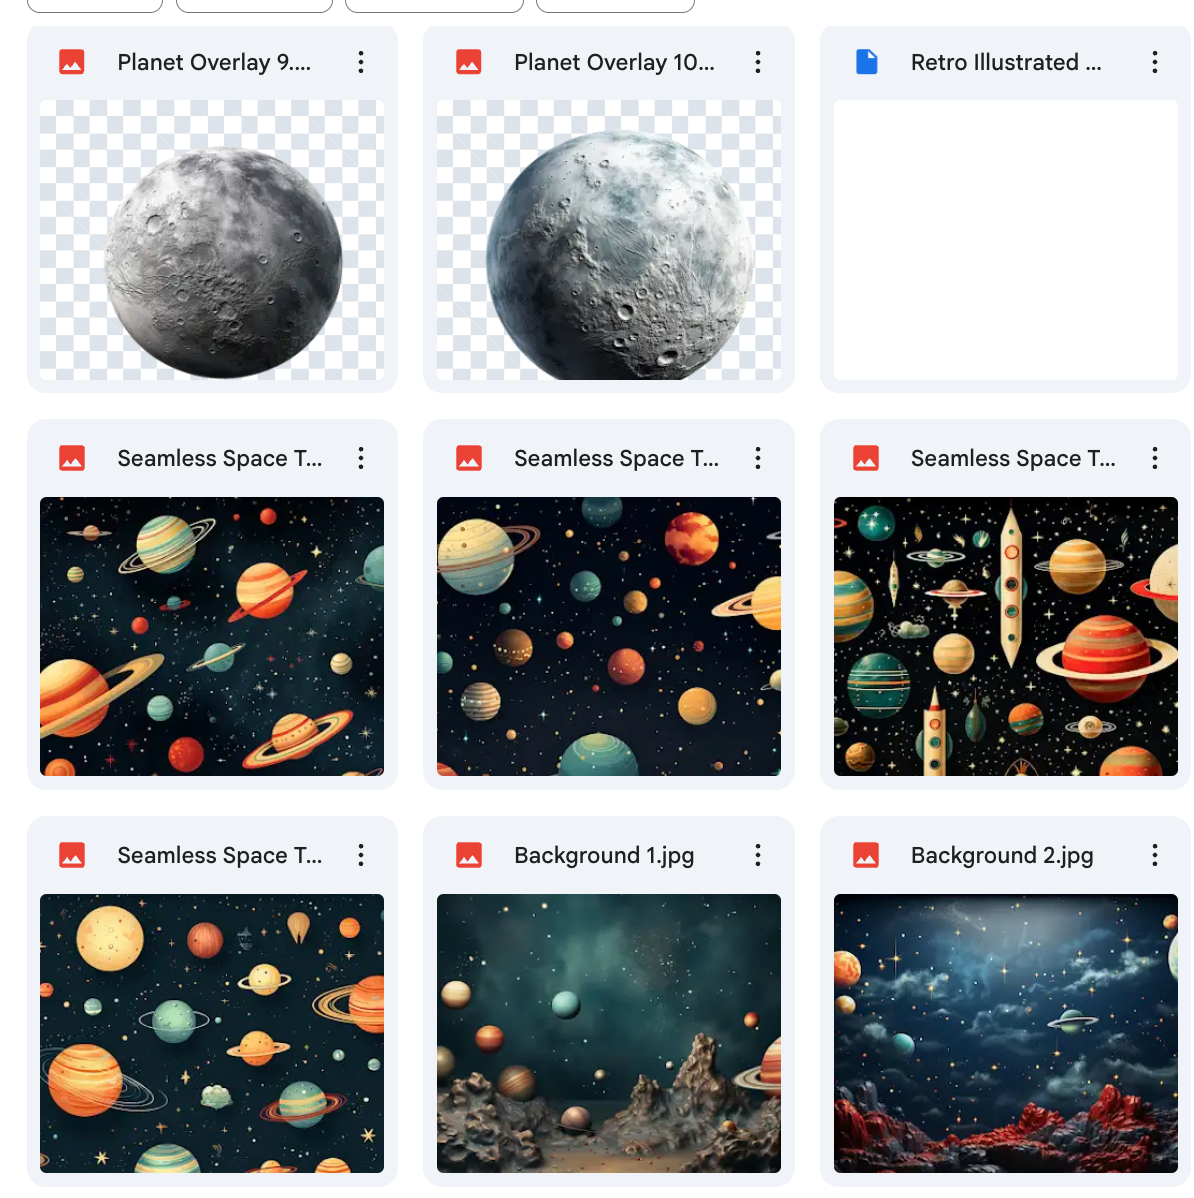The width and height of the screenshot is (1194, 1198).
Task: Select the Retro Illustrated file title
Action: pyautogui.click(x=1005, y=62)
